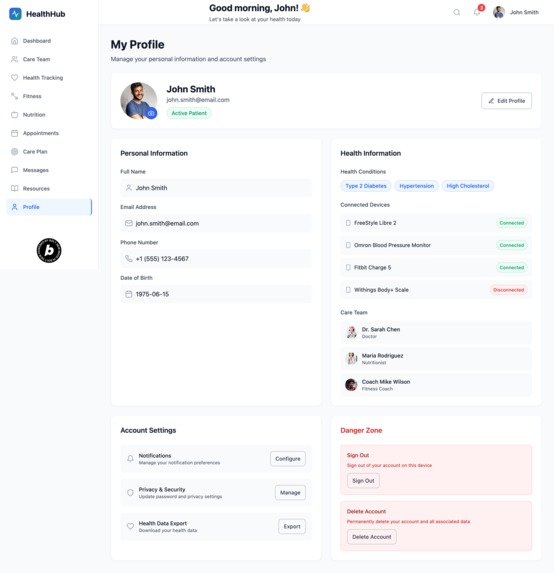The height and width of the screenshot is (573, 554).
Task: Click the Active Patient badge
Action: [189, 113]
